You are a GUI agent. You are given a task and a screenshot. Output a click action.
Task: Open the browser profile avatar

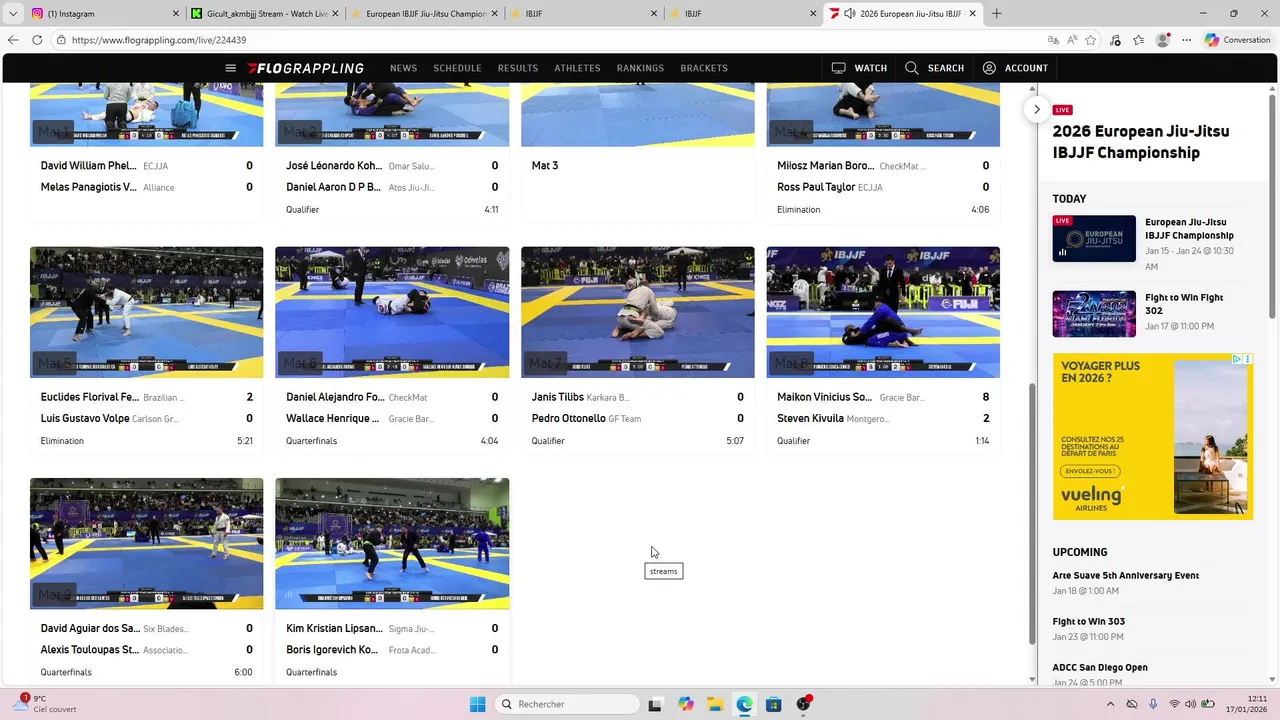click(1163, 40)
